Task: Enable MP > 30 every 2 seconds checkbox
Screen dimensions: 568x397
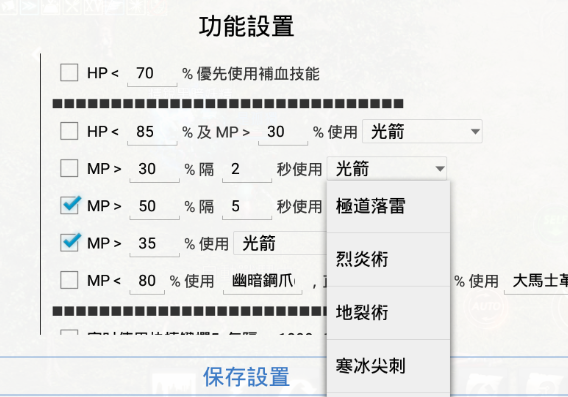Action: (x=69, y=168)
